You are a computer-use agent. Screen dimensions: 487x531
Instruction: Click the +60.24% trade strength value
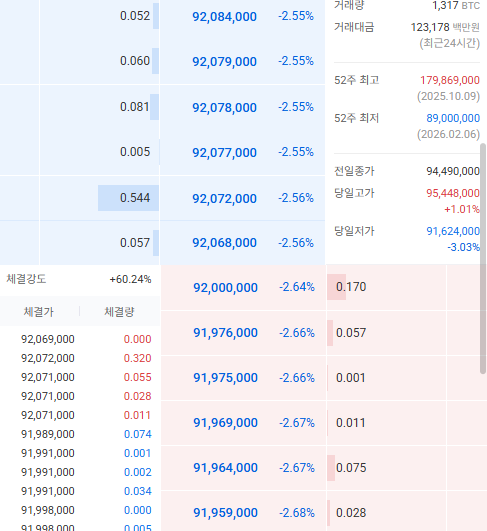(x=130, y=279)
